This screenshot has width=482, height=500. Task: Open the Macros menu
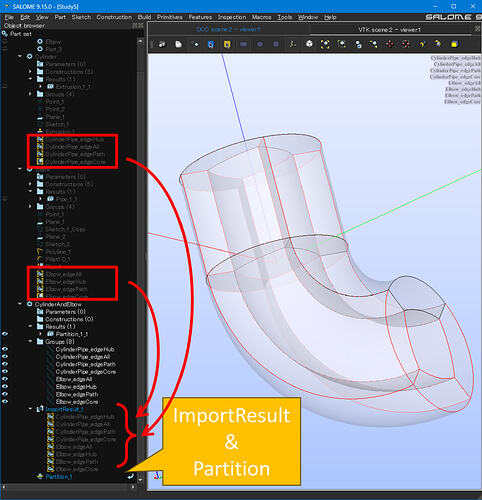click(261, 17)
